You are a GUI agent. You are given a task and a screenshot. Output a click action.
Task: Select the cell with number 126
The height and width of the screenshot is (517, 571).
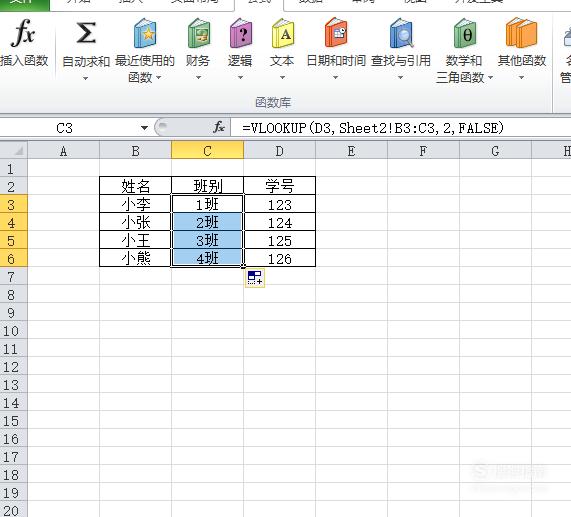(x=279, y=258)
